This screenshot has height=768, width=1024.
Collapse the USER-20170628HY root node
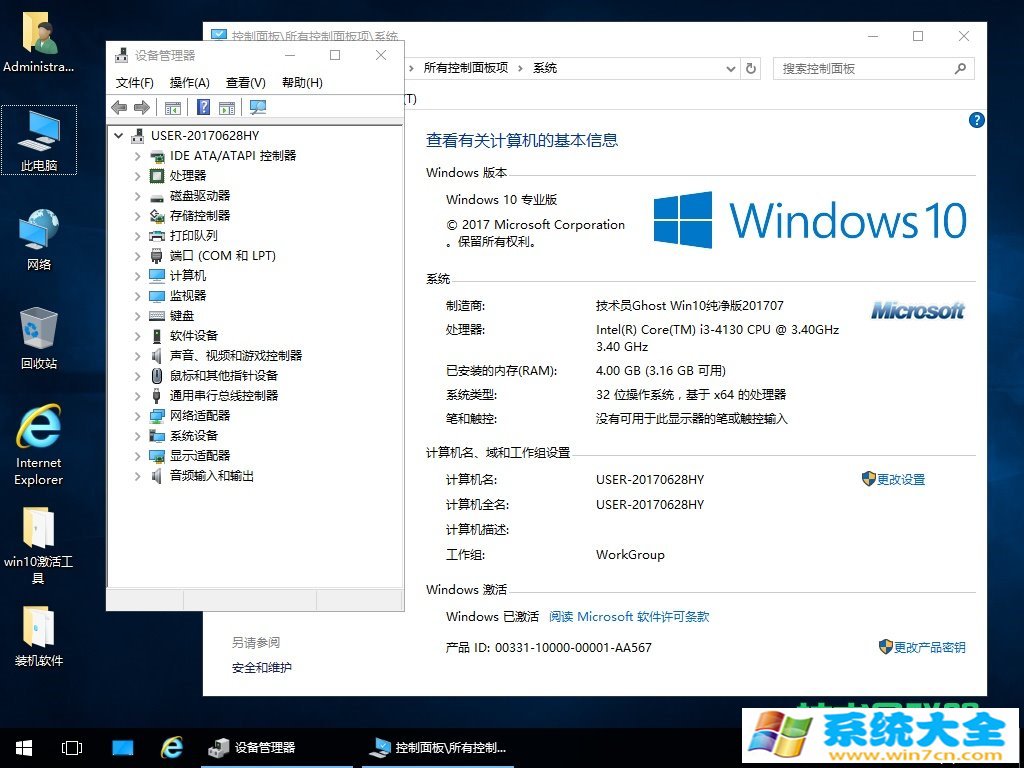118,135
